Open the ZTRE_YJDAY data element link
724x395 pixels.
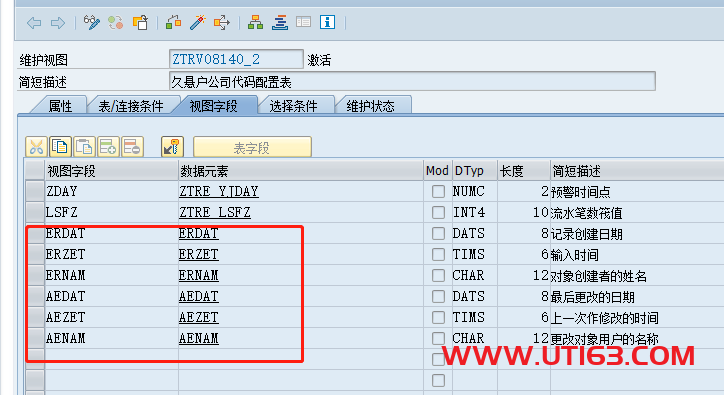(219, 191)
